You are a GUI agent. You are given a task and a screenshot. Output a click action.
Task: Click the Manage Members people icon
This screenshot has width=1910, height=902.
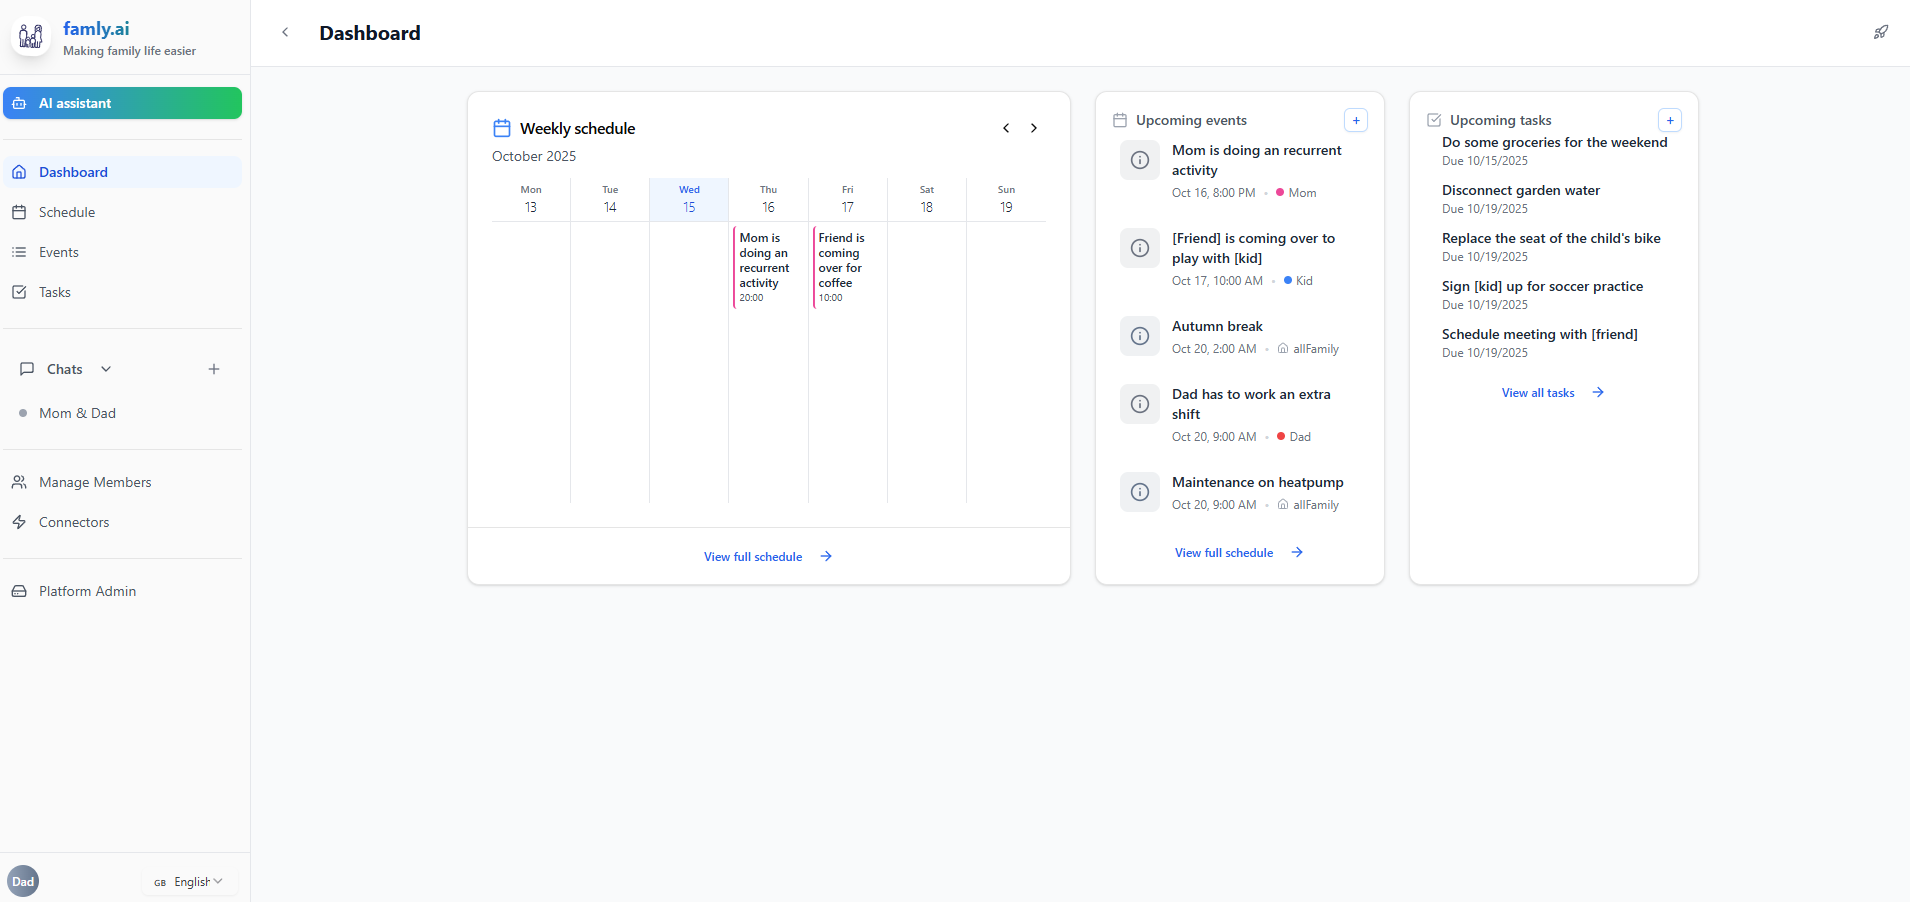(x=20, y=481)
